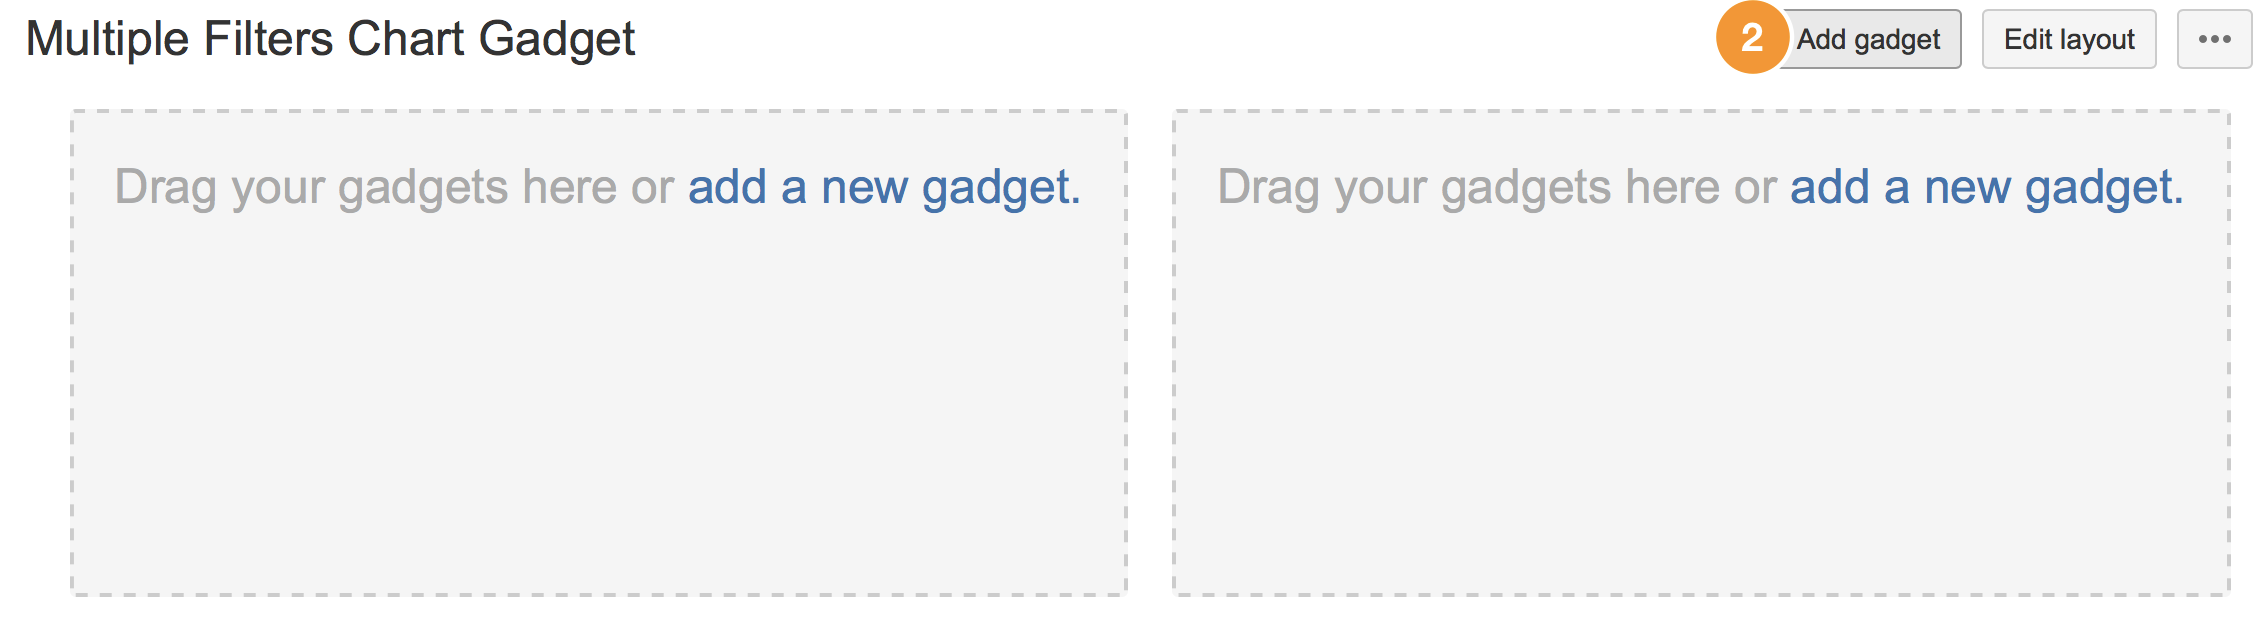Select the dashboard title Multiple Filters Chart Gadget

332,38
